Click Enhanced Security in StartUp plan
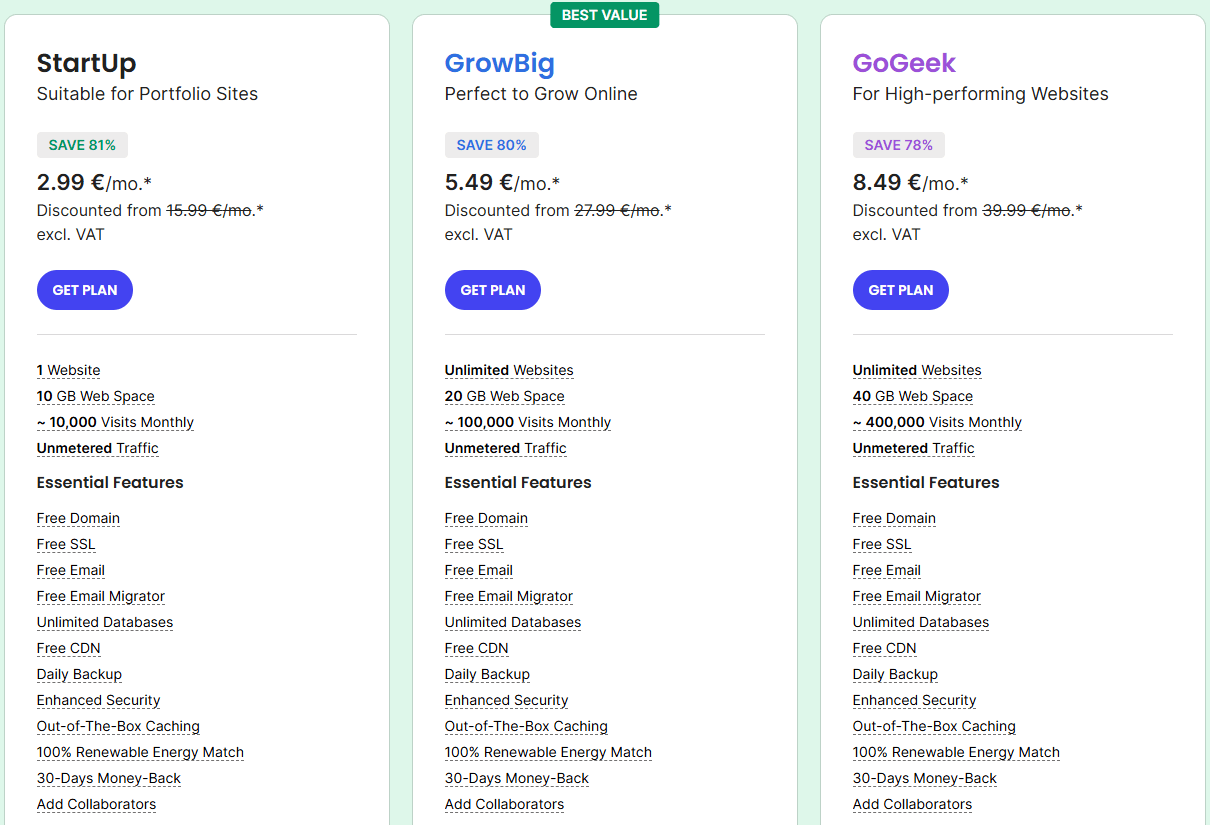This screenshot has width=1210, height=825. pyautogui.click(x=98, y=700)
